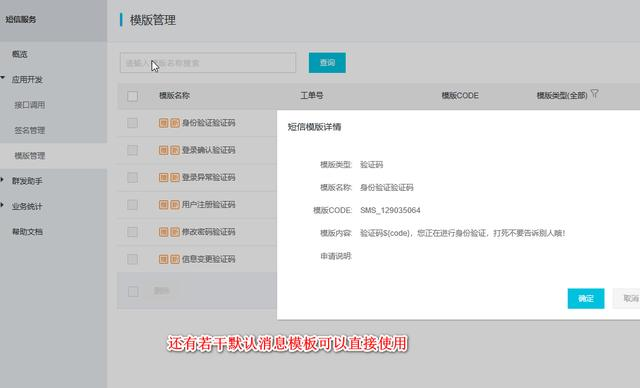This screenshot has width=640, height=388.
Task: Click the 模版管理 page heading
Action: 153,20
